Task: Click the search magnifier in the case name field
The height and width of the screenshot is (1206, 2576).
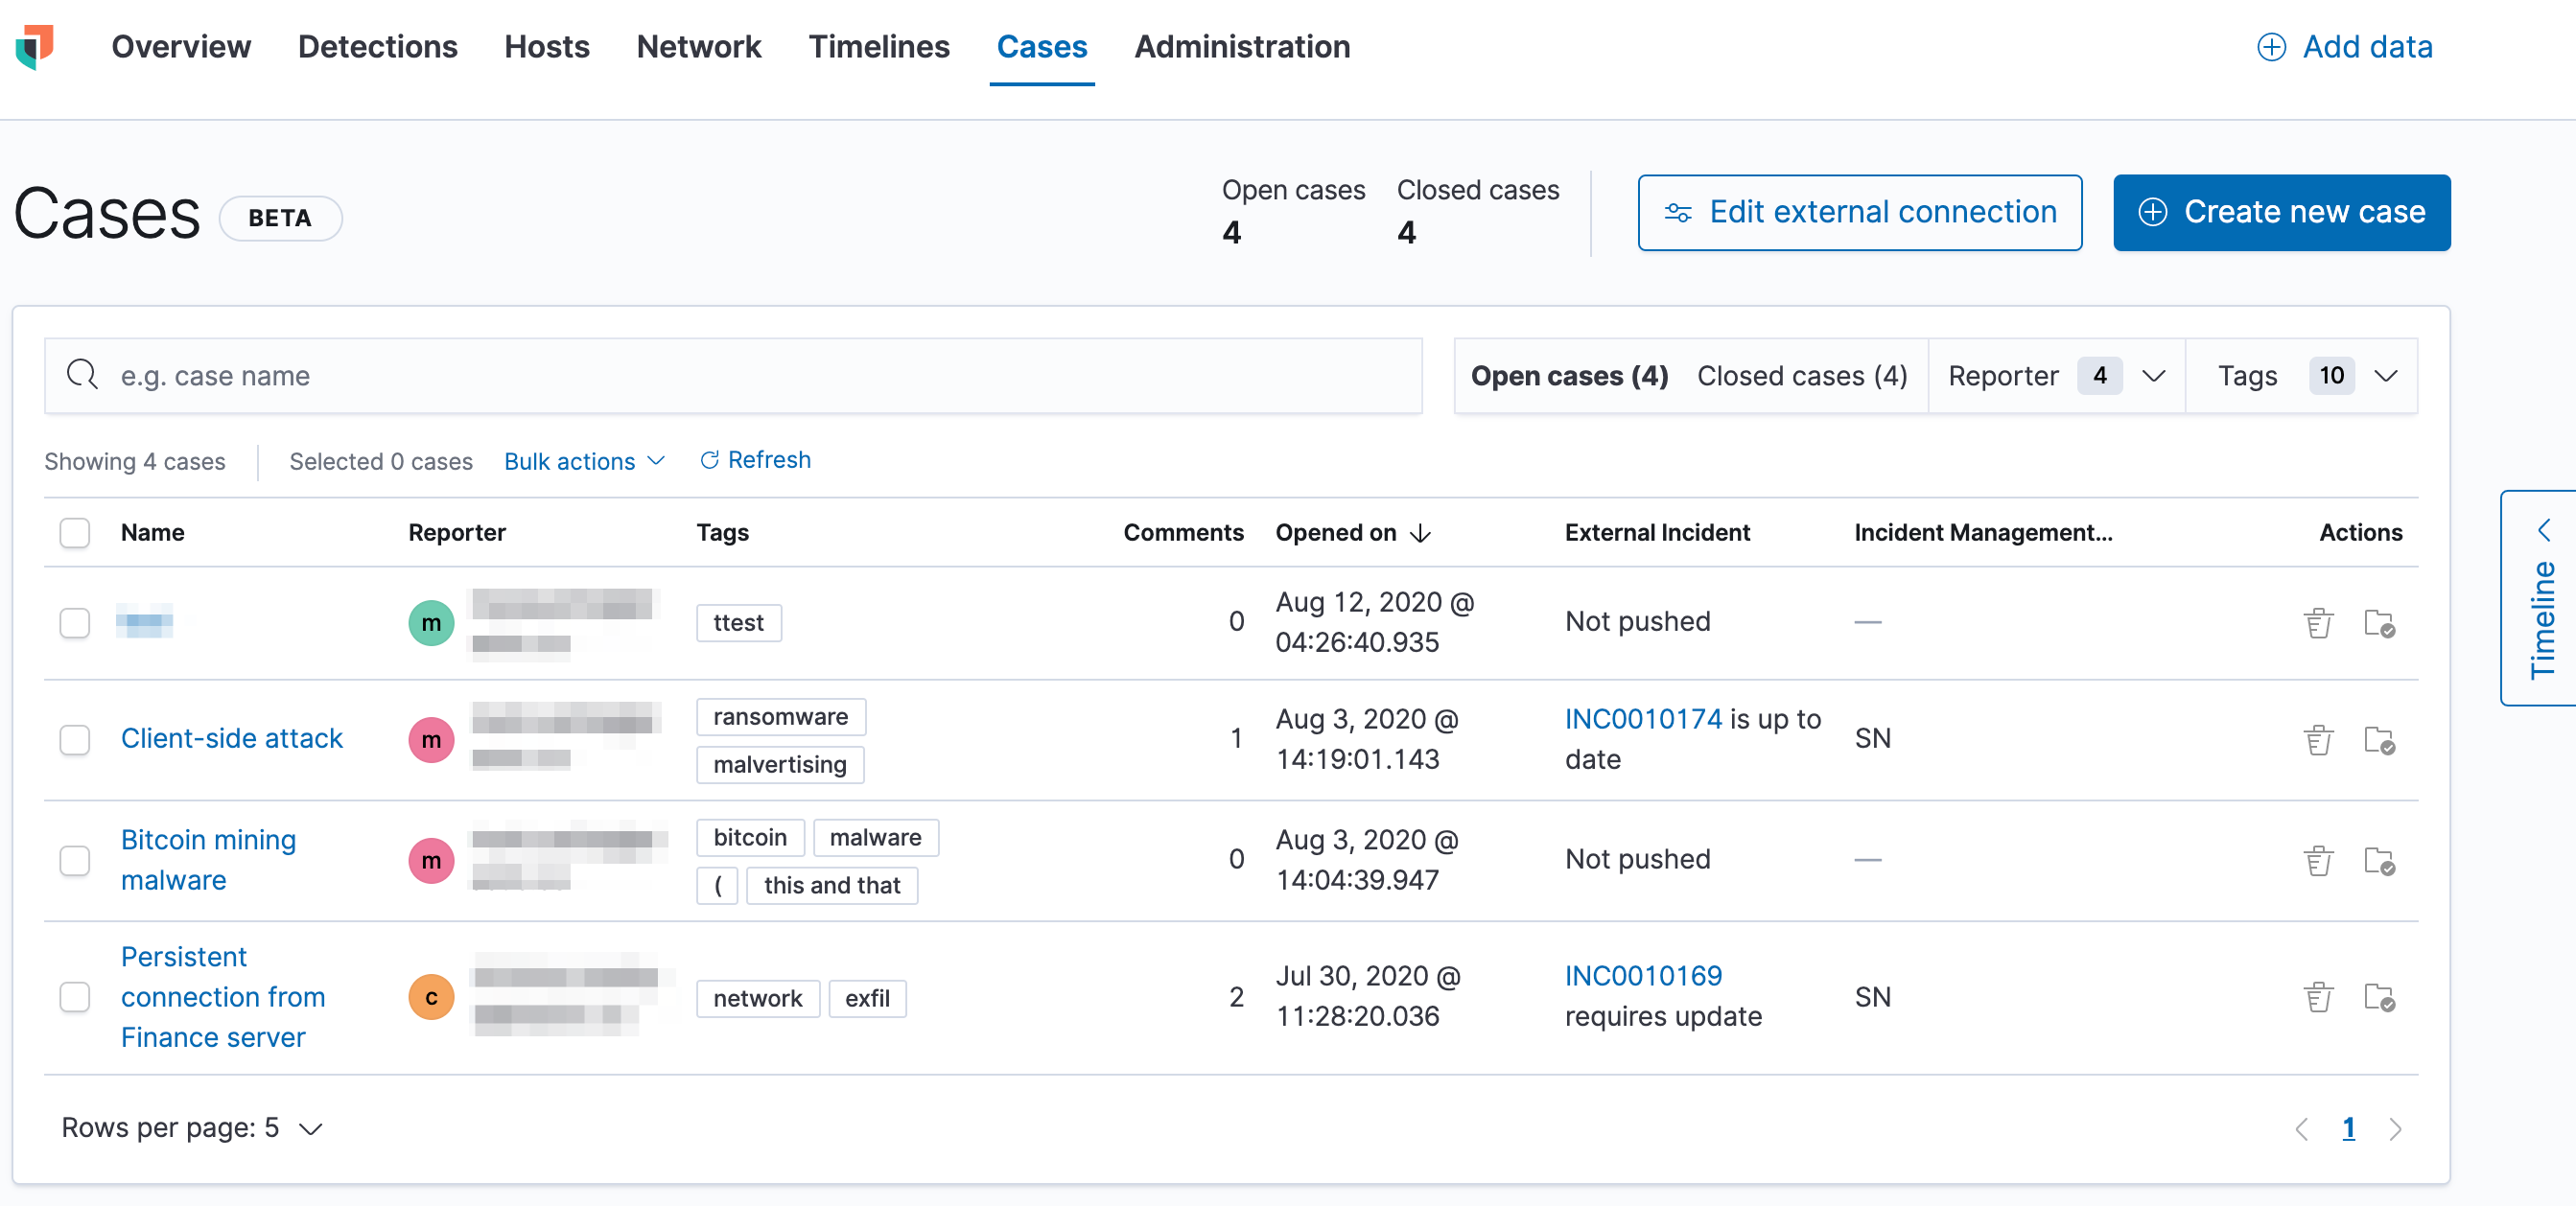Action: click(x=83, y=375)
